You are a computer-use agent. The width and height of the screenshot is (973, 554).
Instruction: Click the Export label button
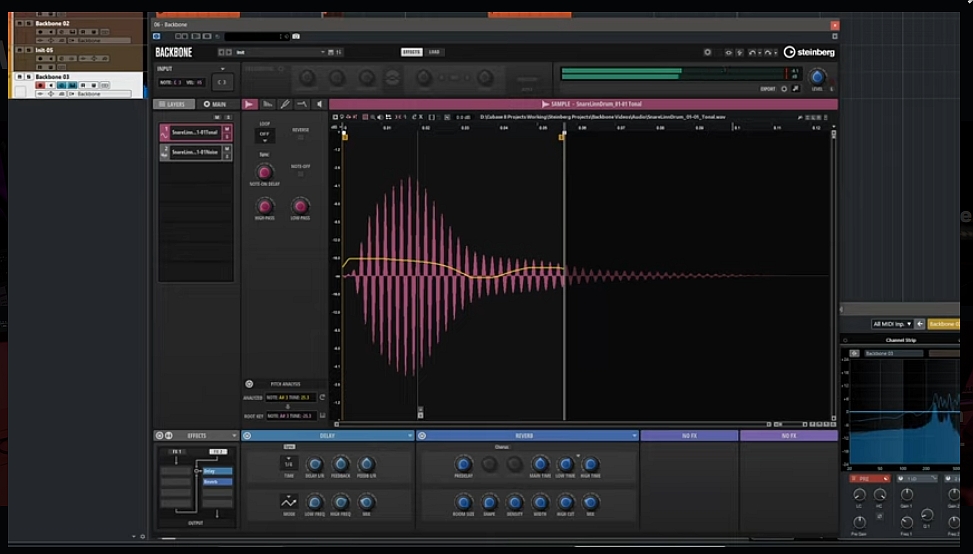click(x=768, y=89)
